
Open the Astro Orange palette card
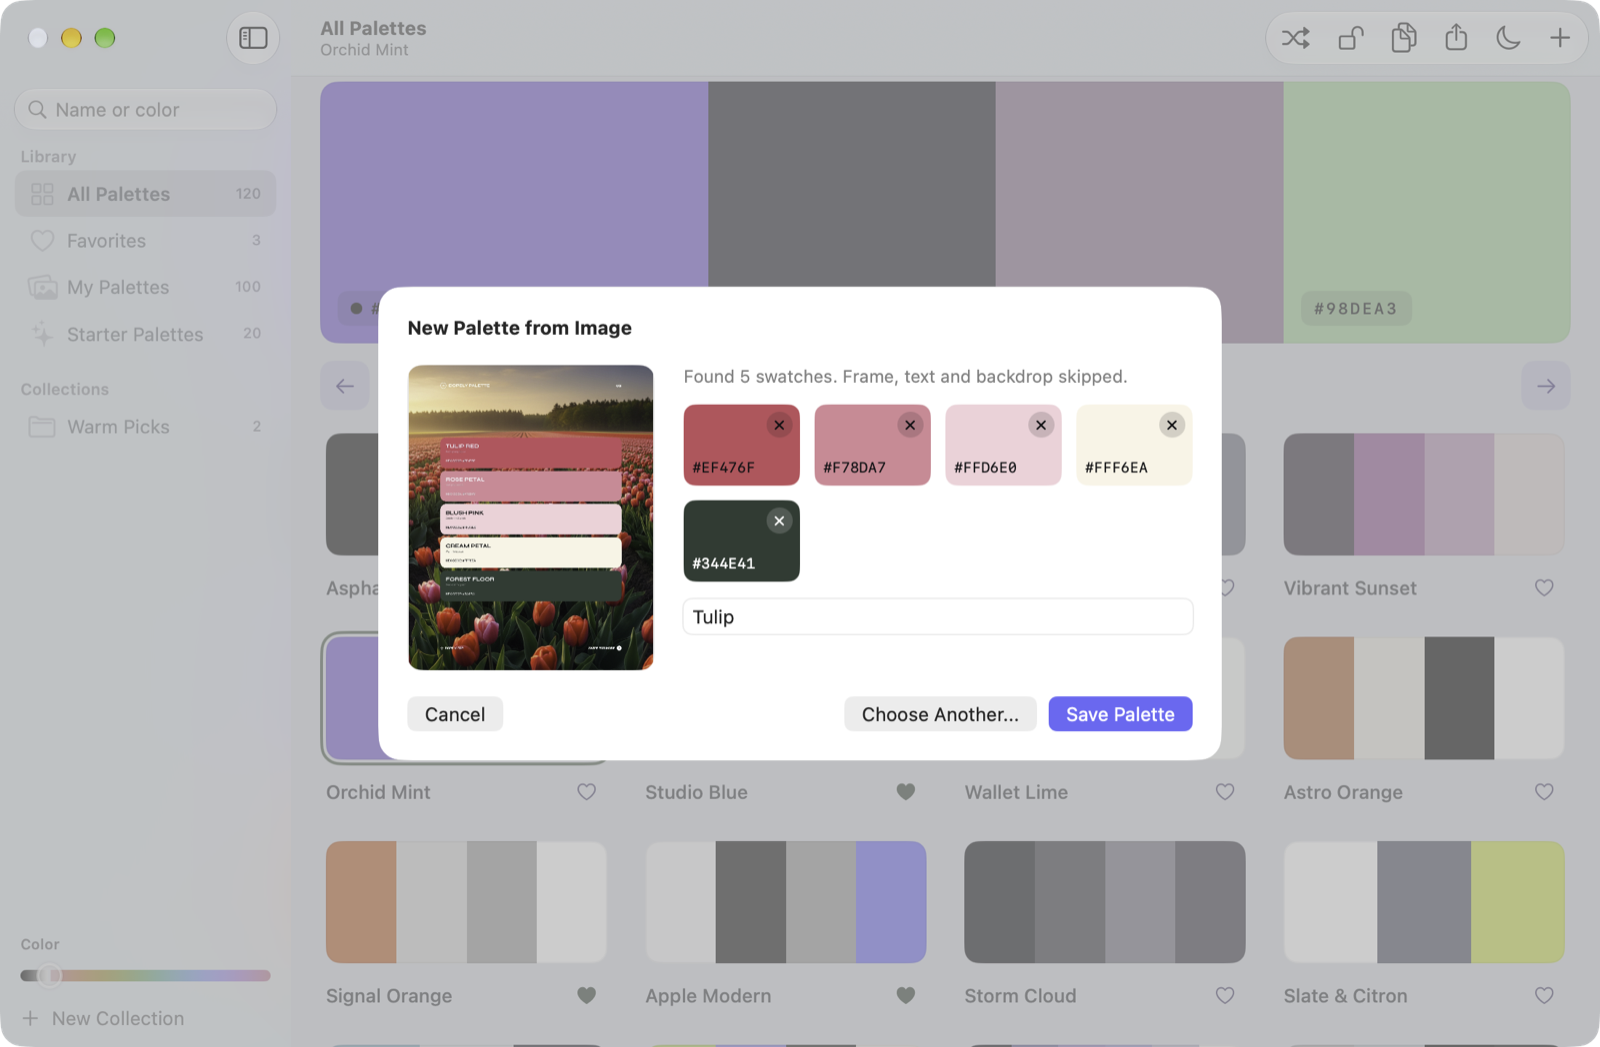click(x=1424, y=698)
